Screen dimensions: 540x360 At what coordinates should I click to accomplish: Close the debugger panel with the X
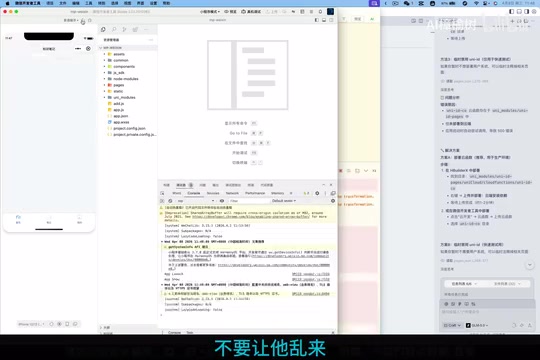tap(331, 185)
